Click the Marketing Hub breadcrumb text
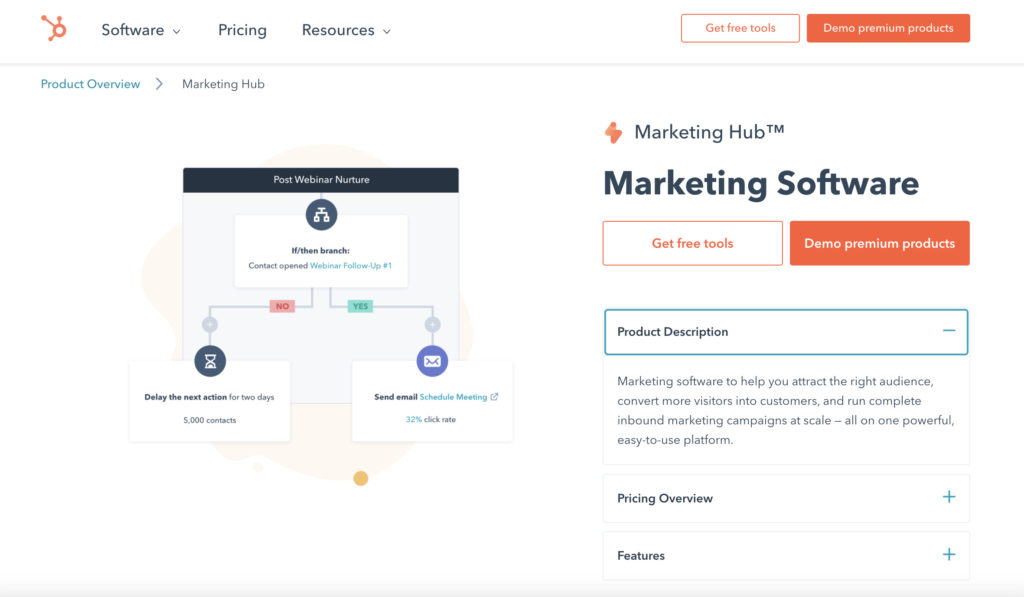 click(223, 84)
